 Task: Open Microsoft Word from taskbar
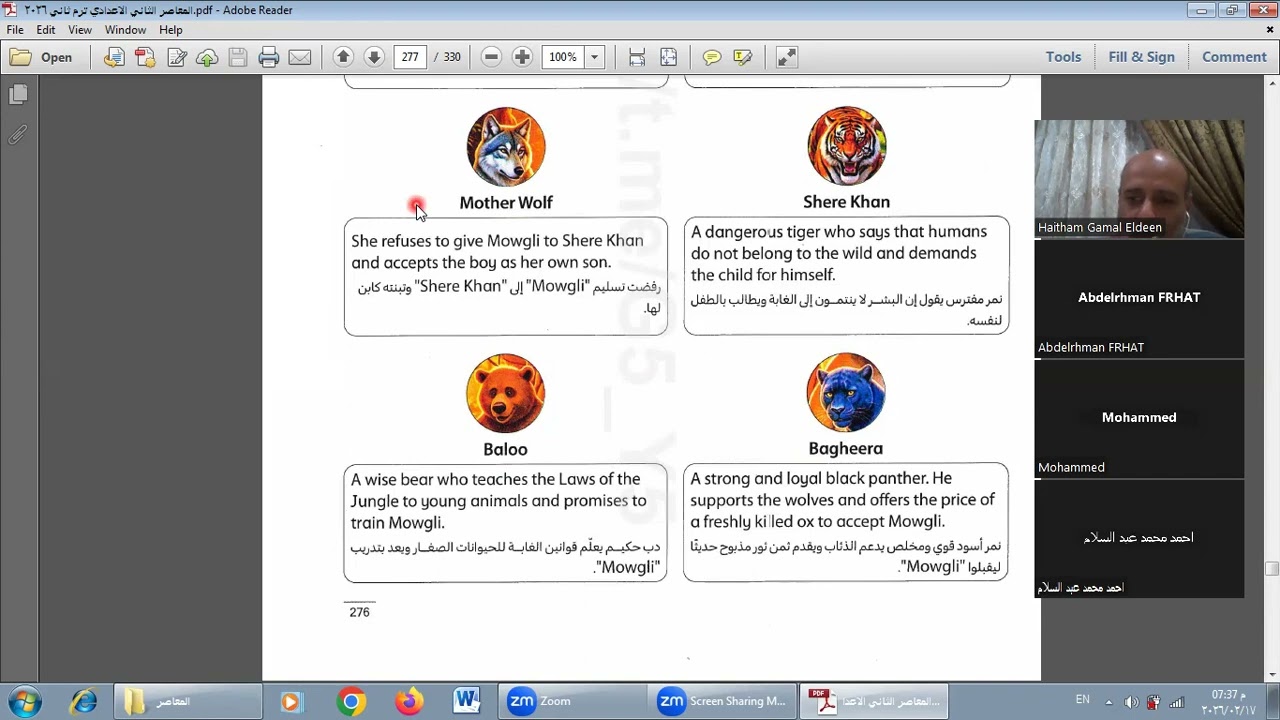click(x=467, y=702)
